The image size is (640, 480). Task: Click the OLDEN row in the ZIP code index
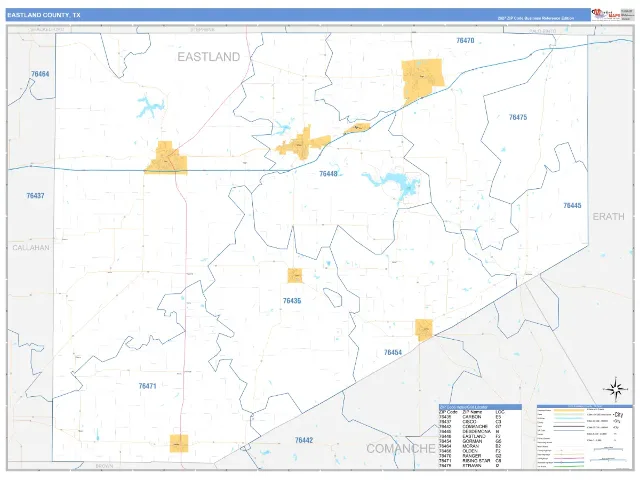click(x=470, y=451)
